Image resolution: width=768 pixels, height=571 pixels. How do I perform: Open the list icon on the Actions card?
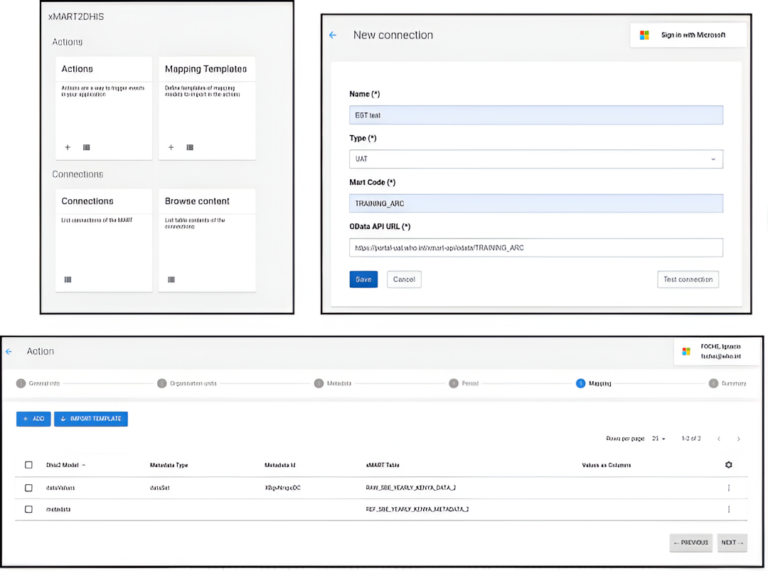(x=87, y=147)
